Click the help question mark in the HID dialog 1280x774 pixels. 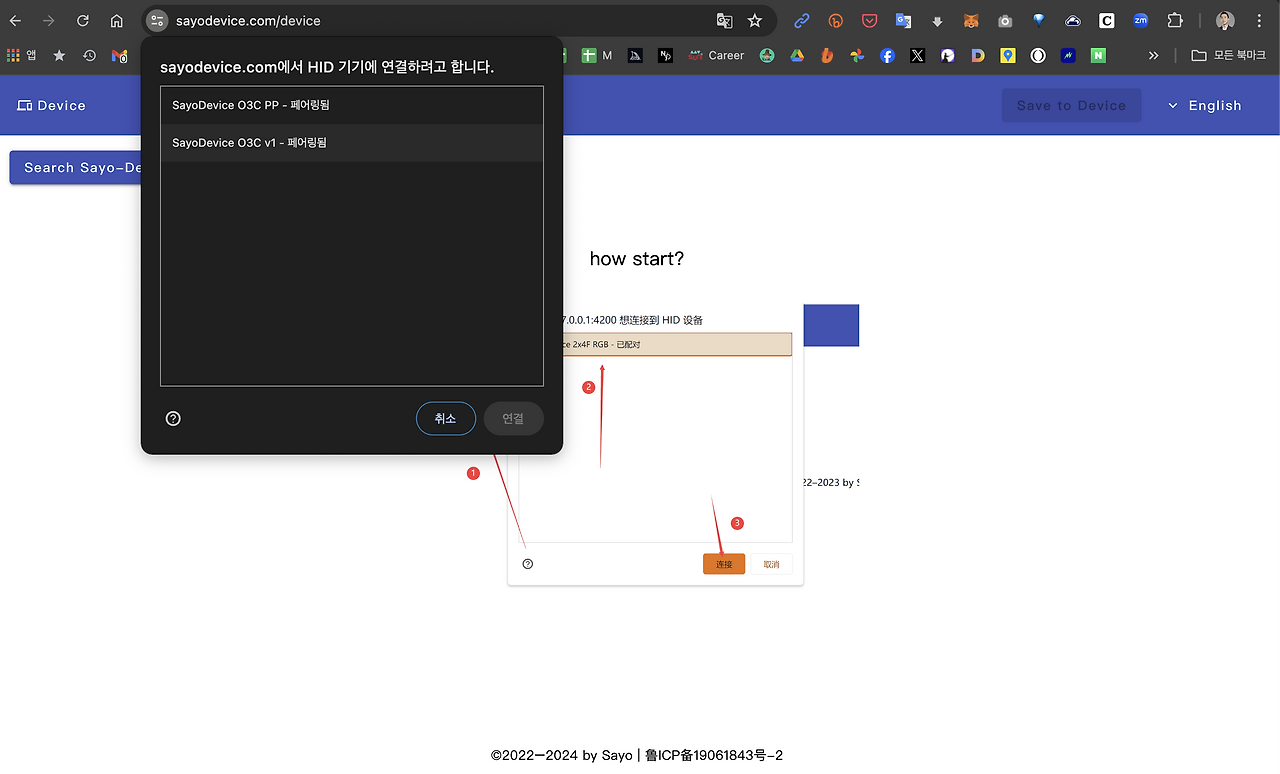173,418
